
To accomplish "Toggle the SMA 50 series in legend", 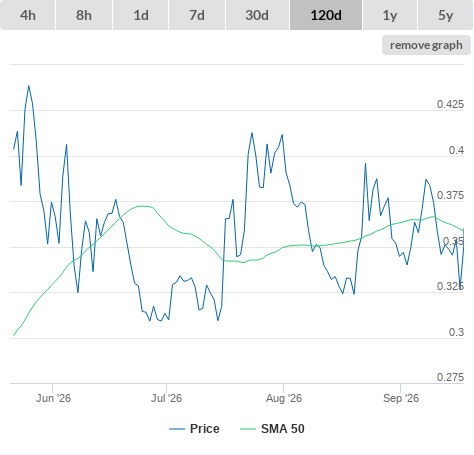I will point(283,429).
